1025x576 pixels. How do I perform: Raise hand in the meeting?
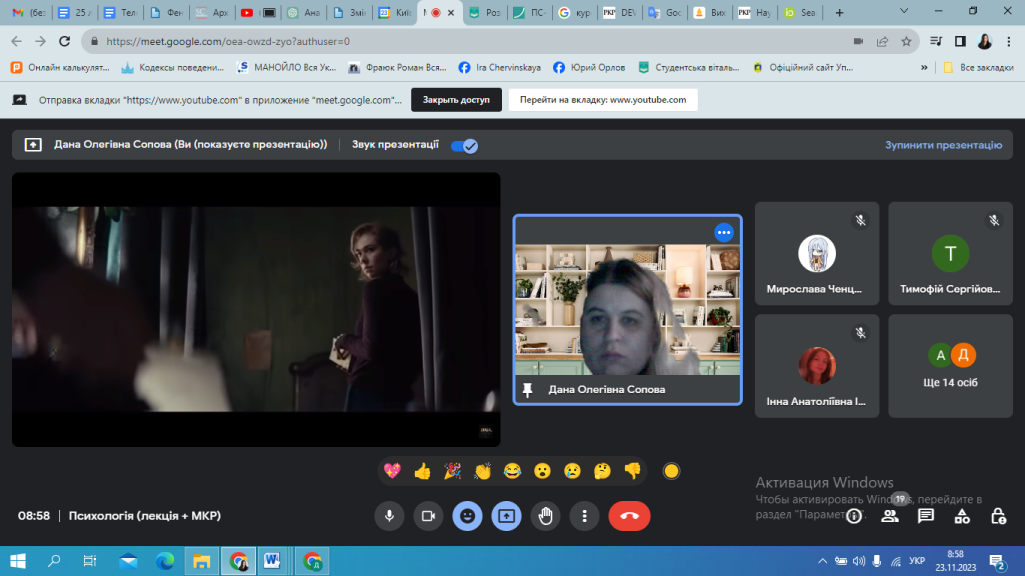545,516
